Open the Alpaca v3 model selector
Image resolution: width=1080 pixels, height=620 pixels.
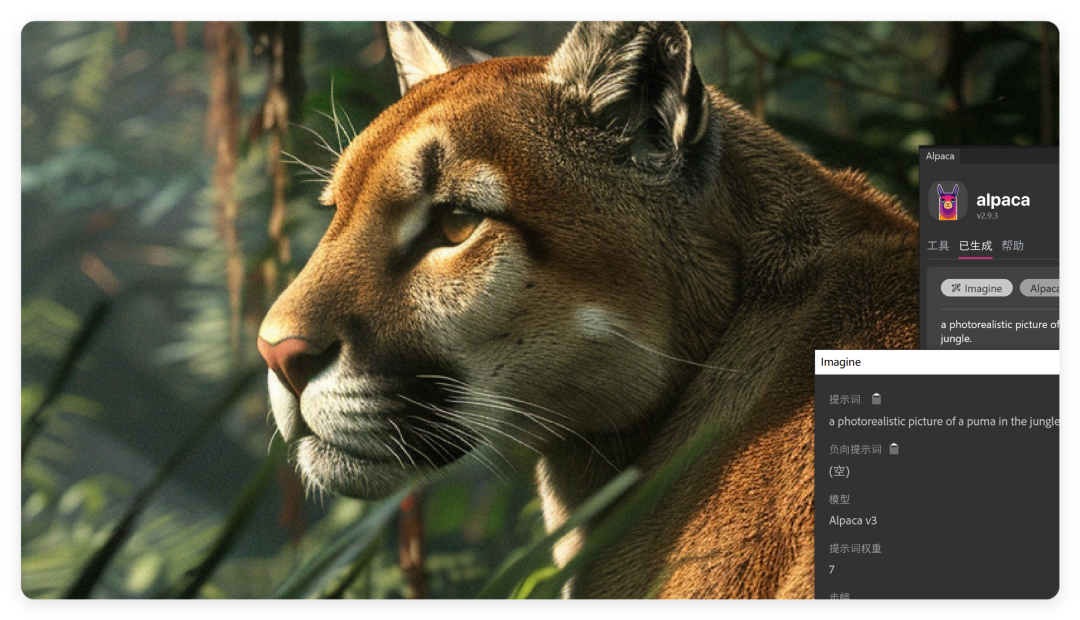(855, 520)
